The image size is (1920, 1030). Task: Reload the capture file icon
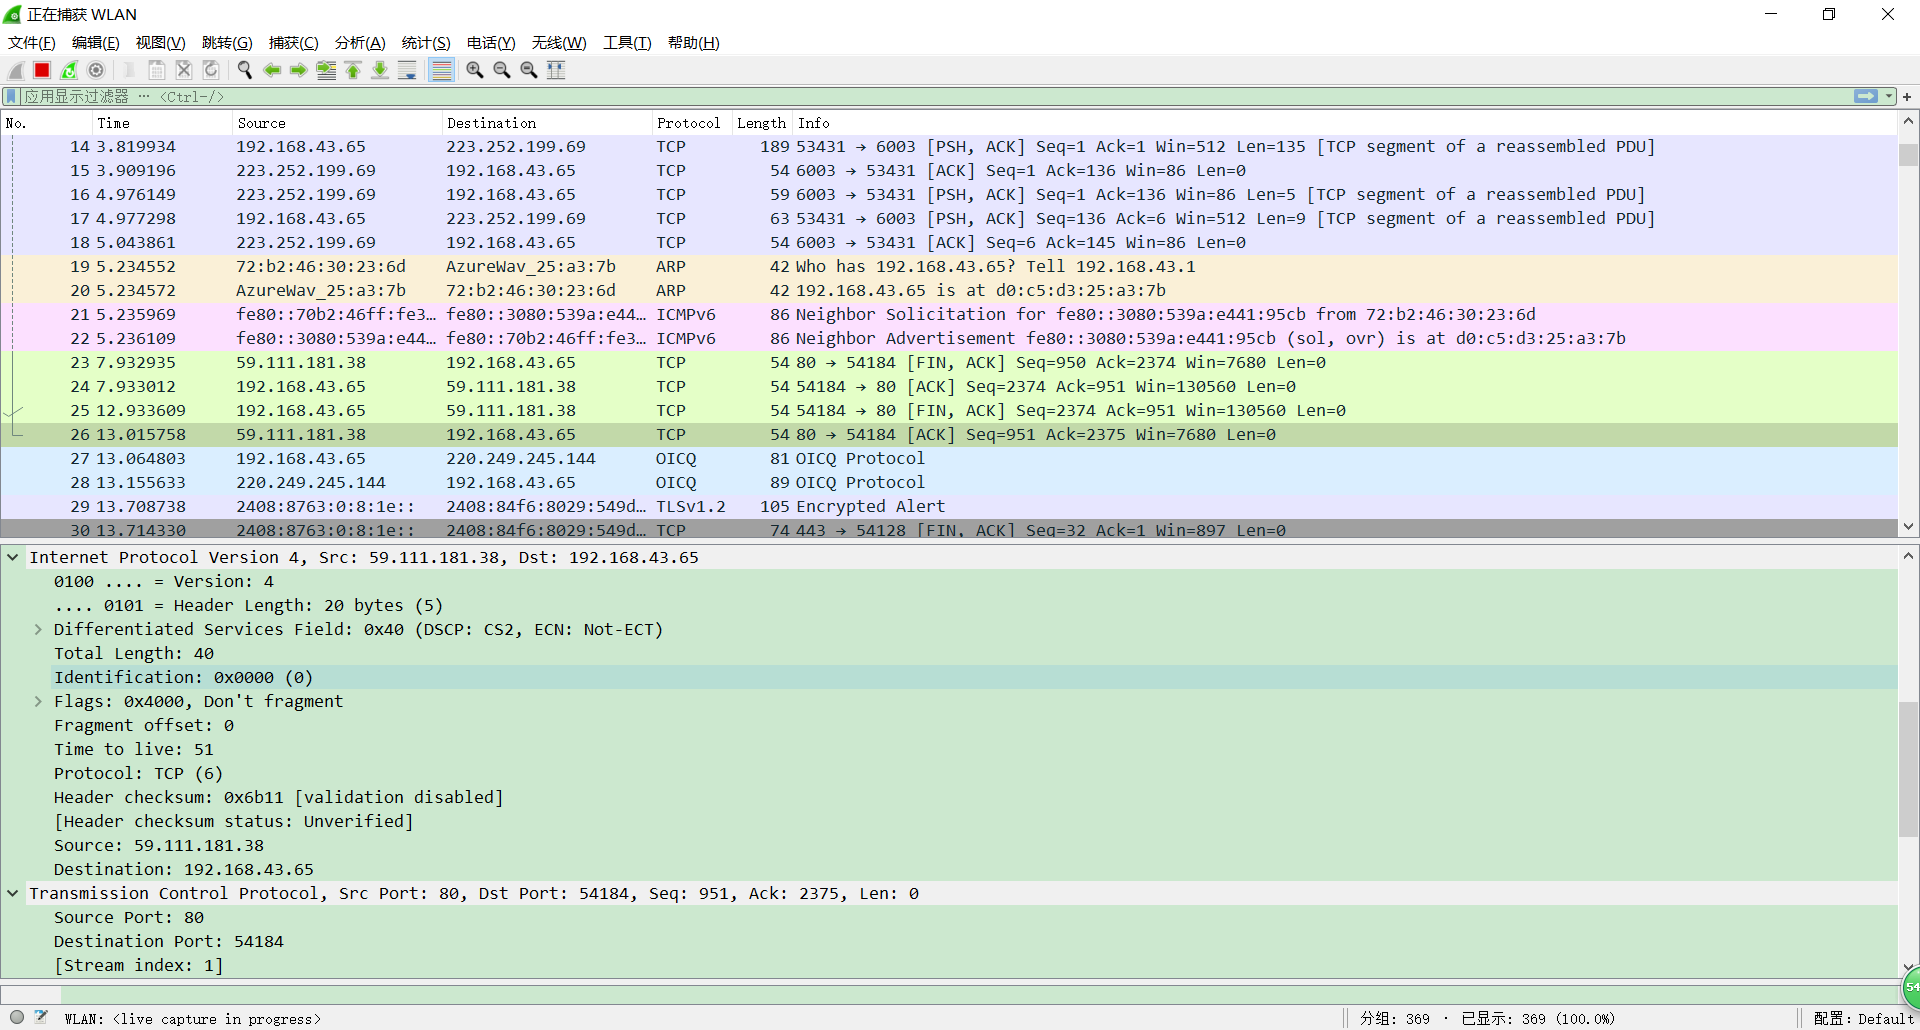click(x=210, y=70)
